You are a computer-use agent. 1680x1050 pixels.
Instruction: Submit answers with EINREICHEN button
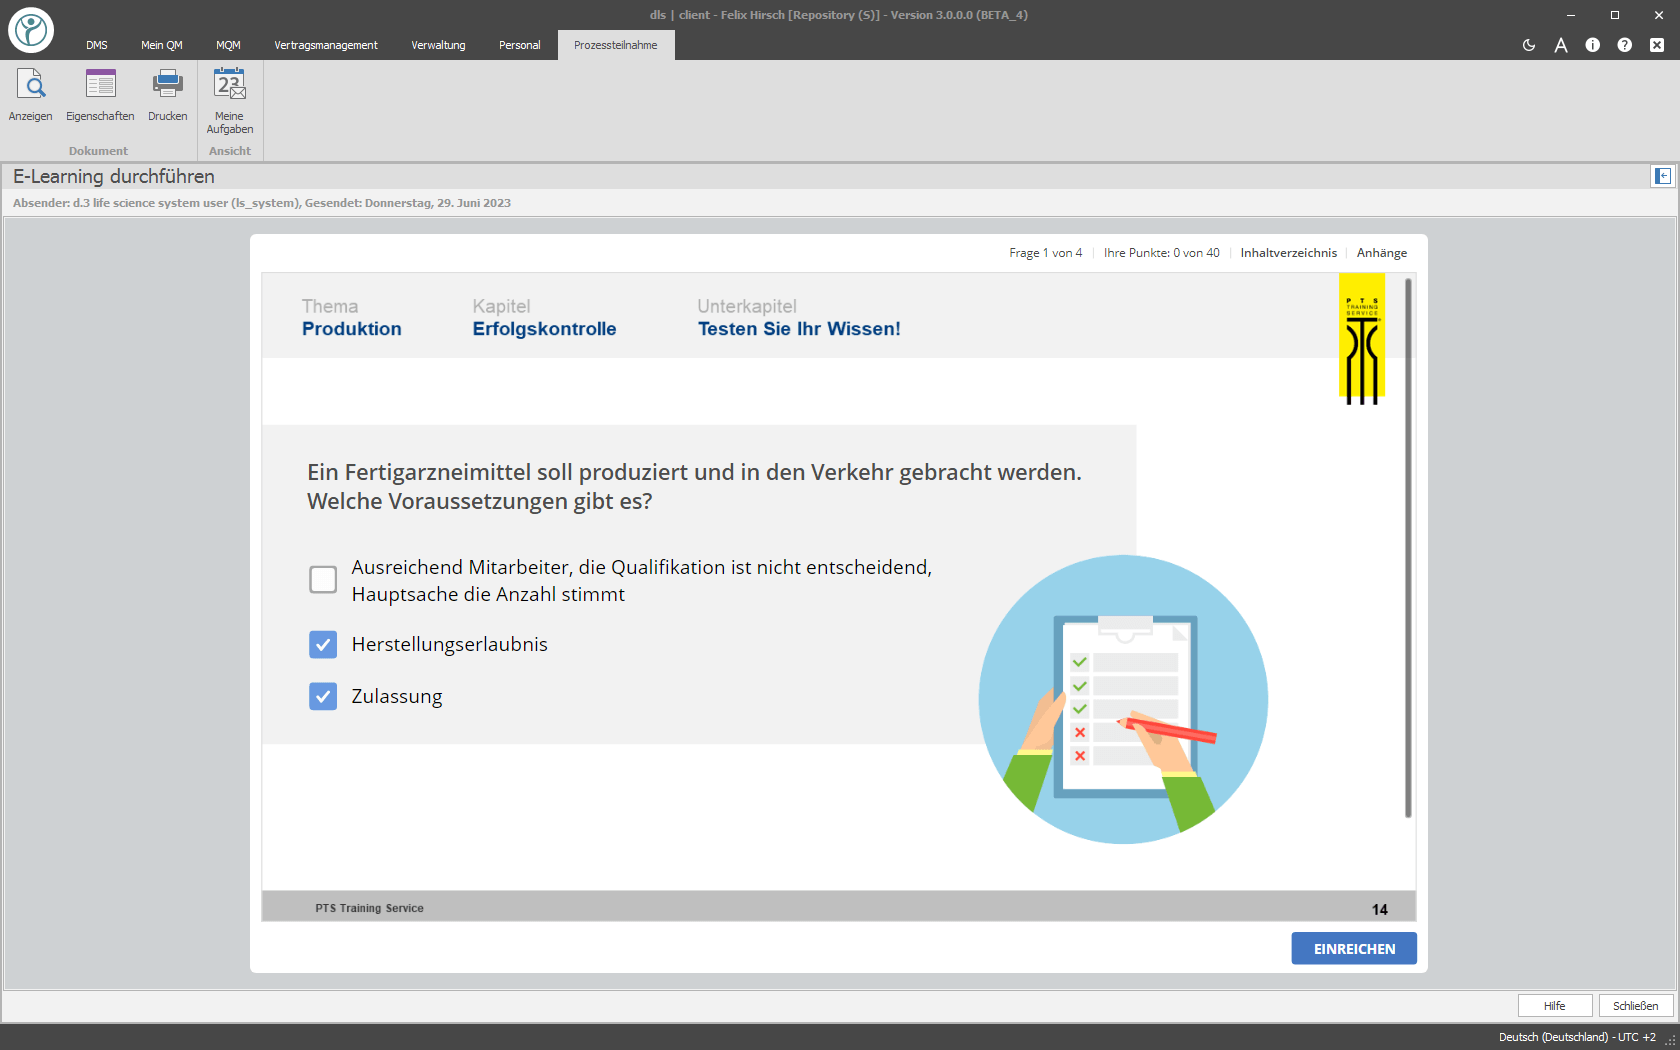click(x=1353, y=948)
